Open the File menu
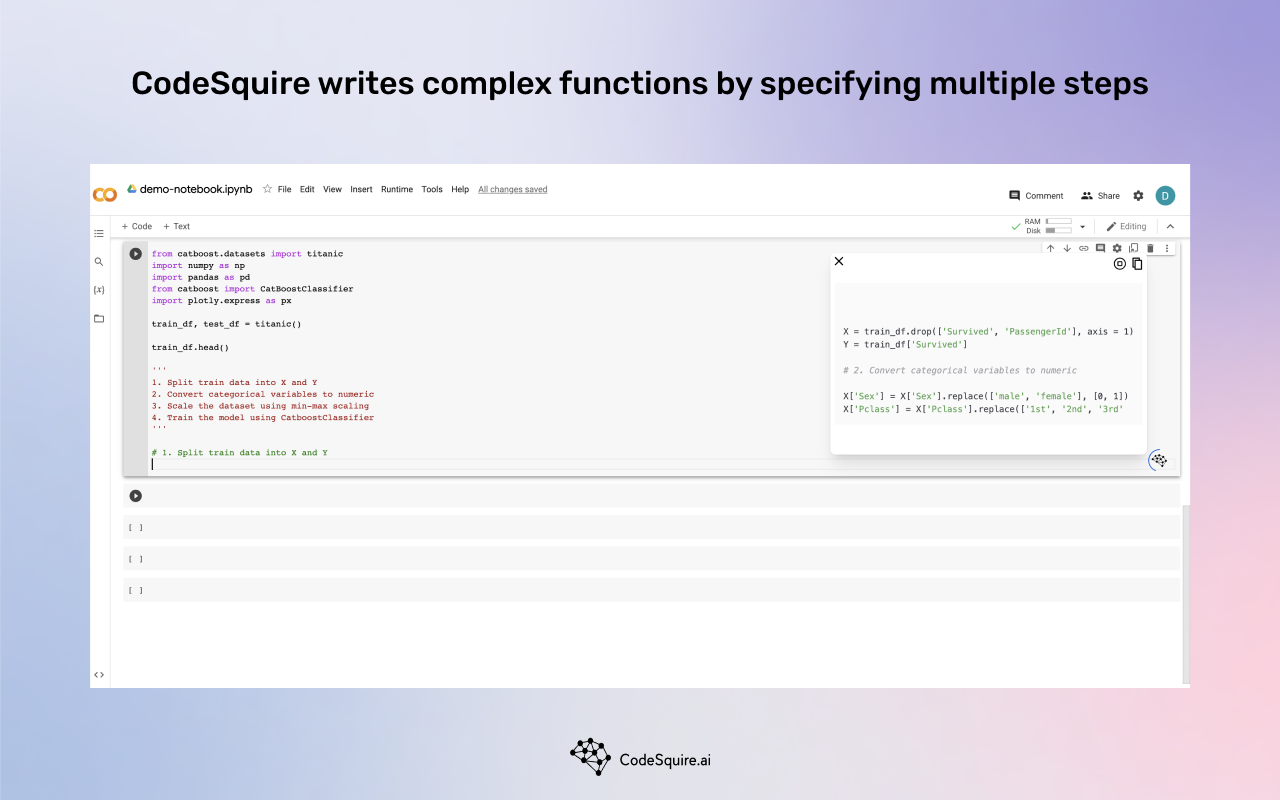Viewport: 1280px width, 800px height. [284, 189]
